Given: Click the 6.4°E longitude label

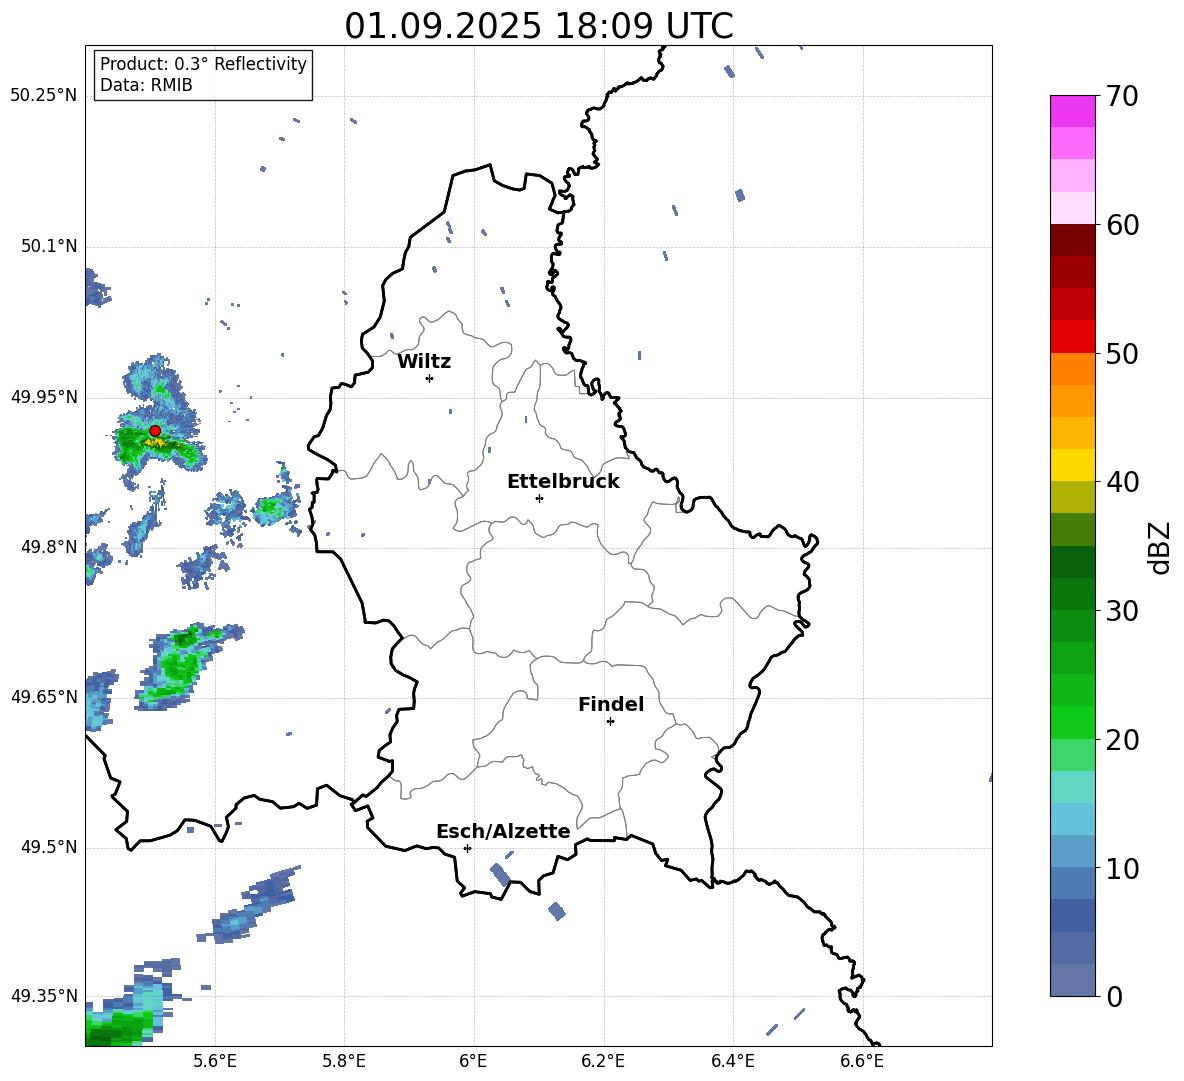Looking at the screenshot, I should pos(732,1061).
